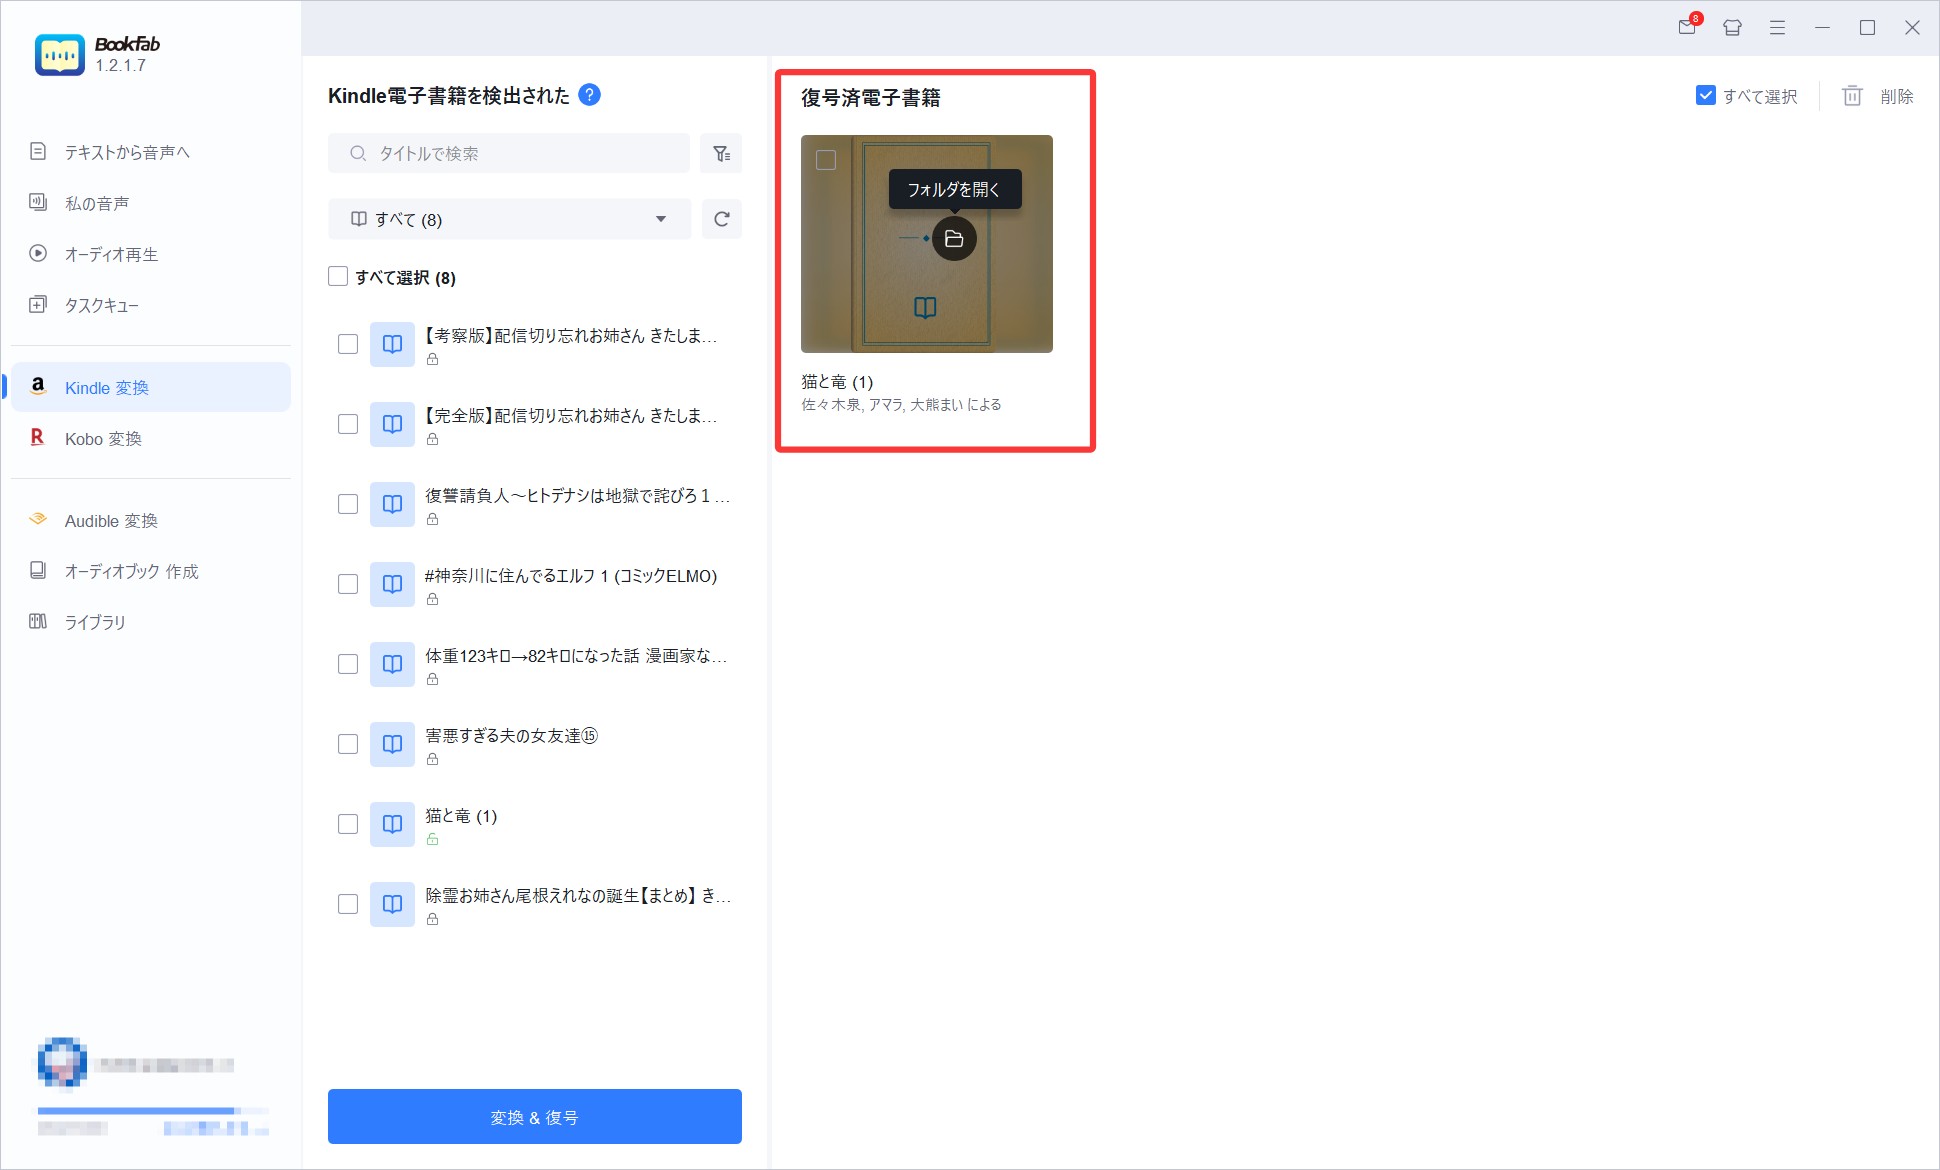Click the open folder icon on cover
This screenshot has height=1170, width=1940.
954,239
